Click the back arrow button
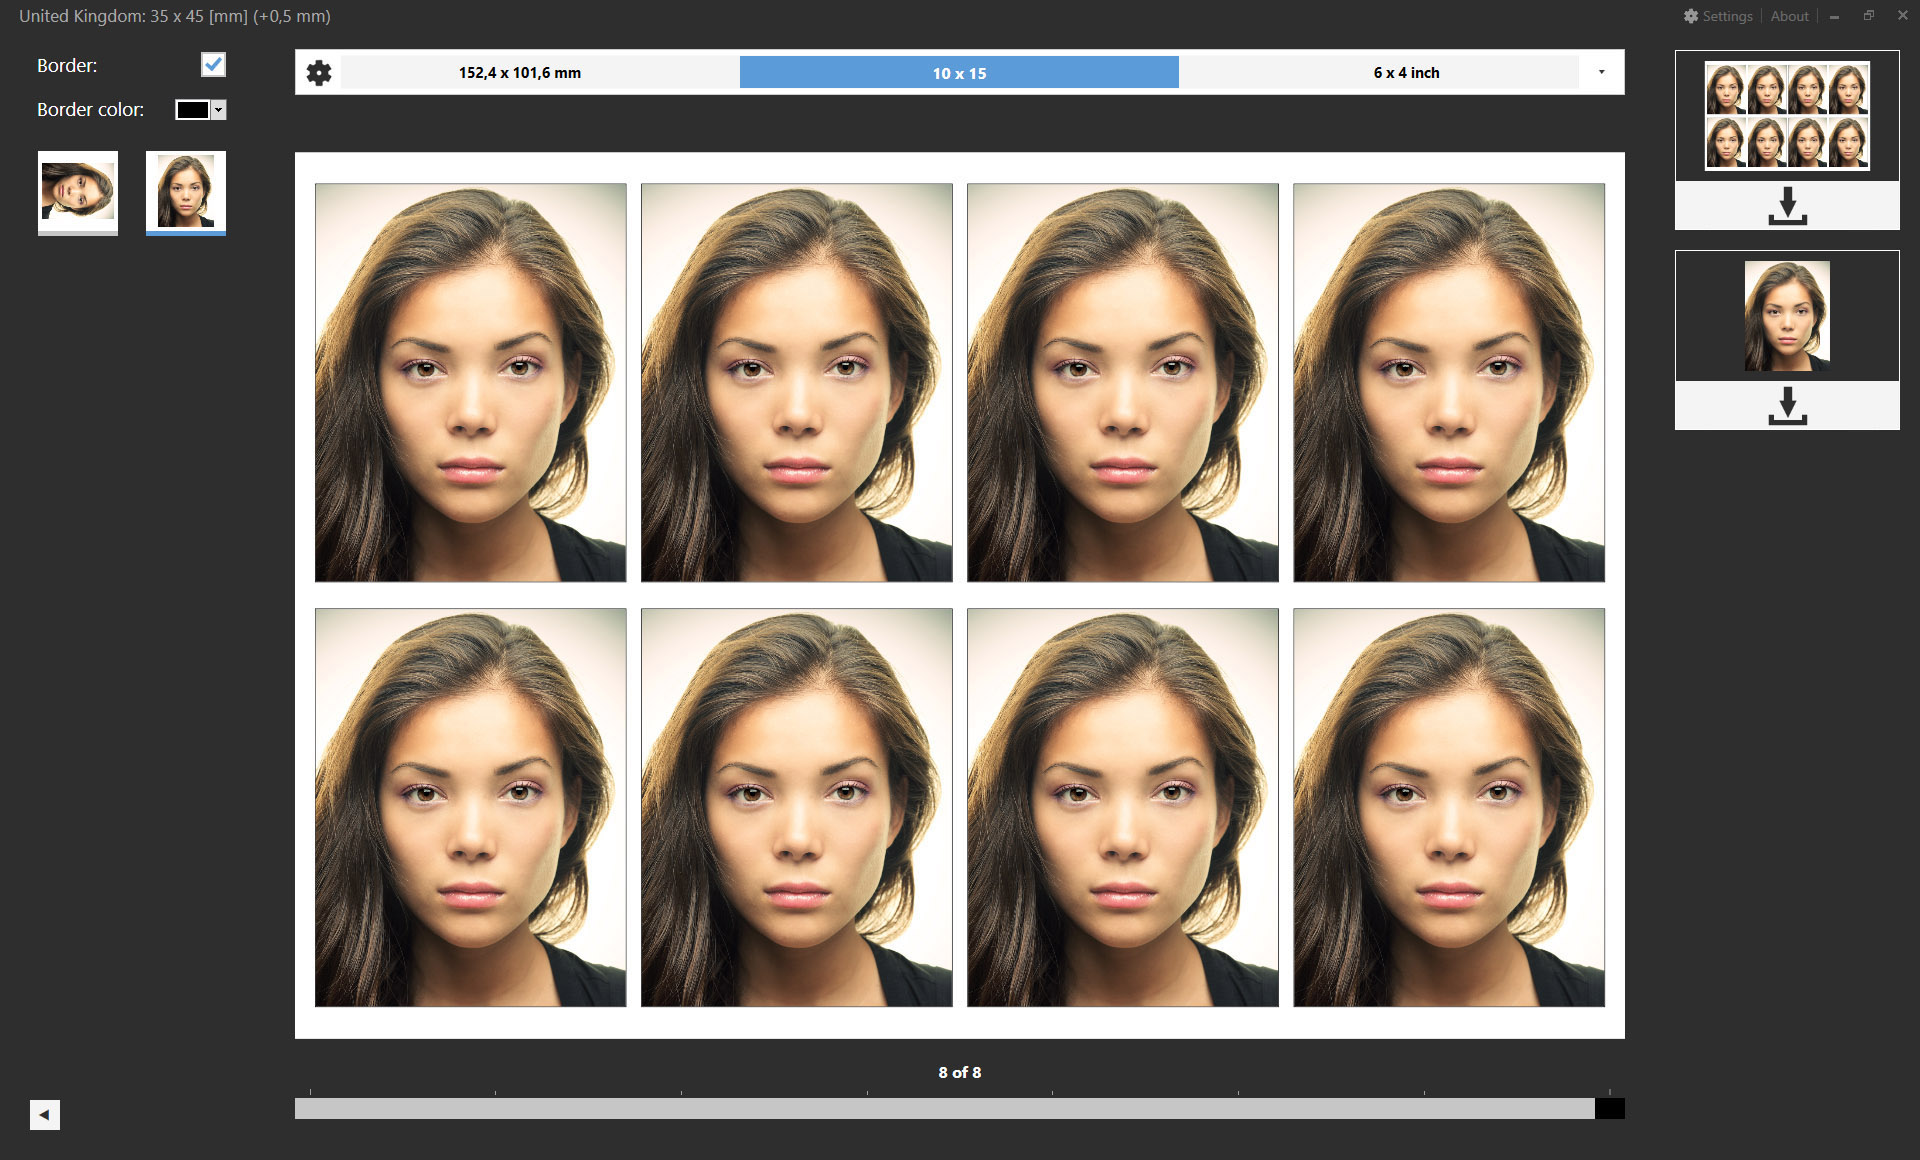 click(x=45, y=1114)
